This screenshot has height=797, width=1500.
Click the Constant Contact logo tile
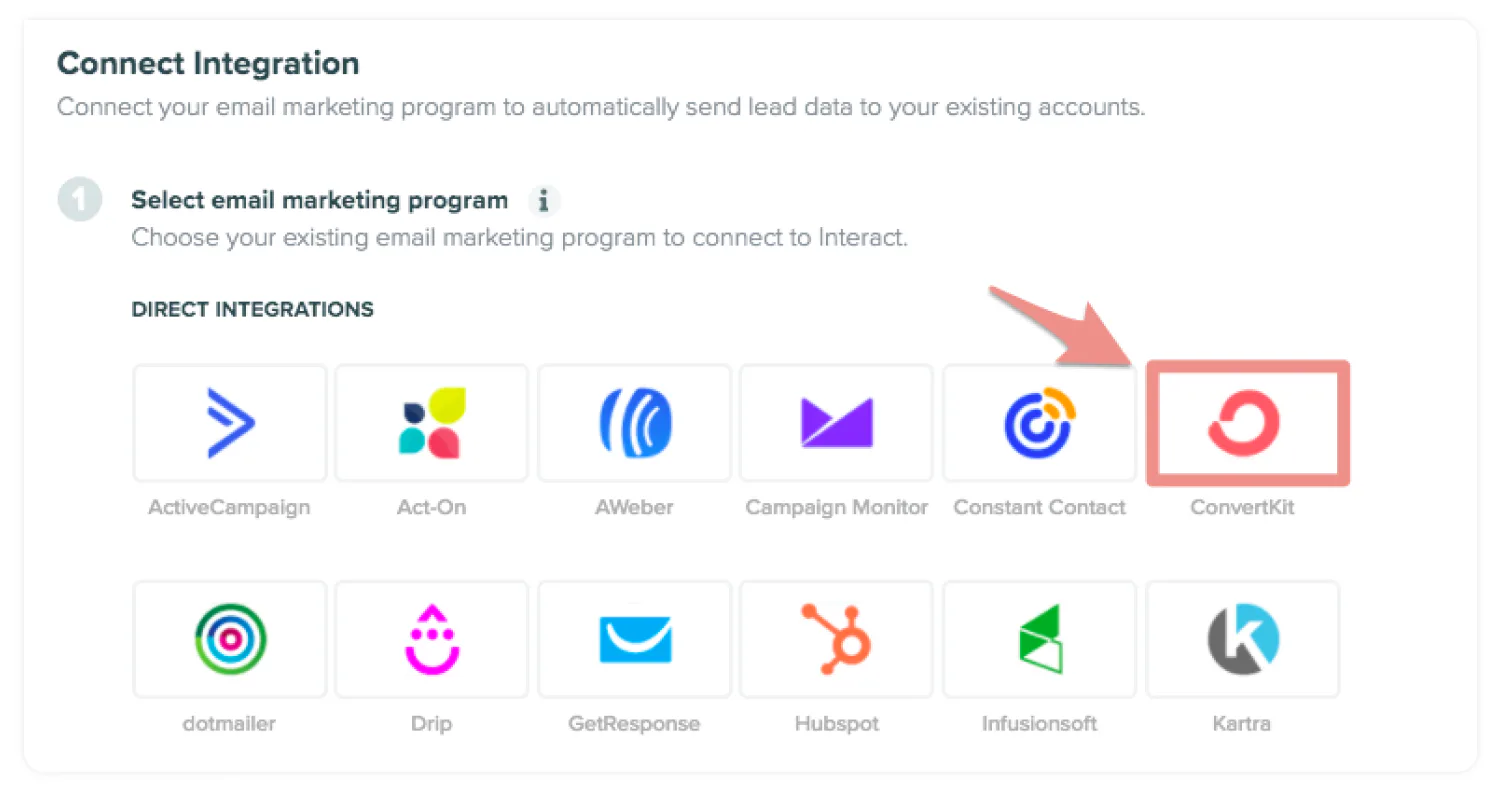(1039, 423)
